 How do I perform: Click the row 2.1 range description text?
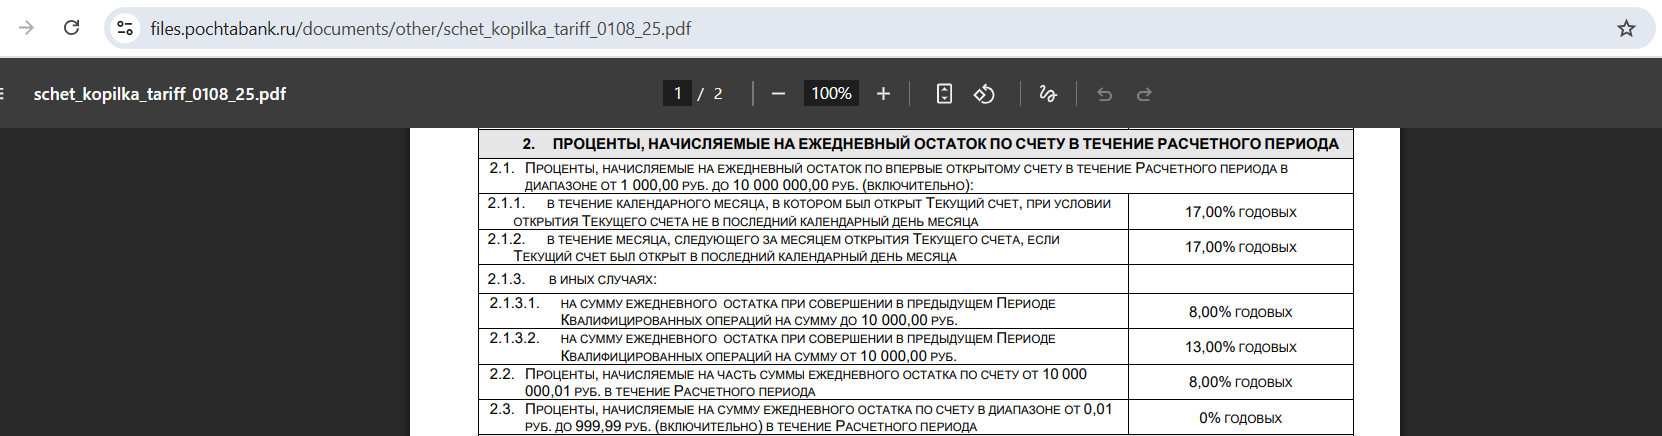(x=906, y=176)
